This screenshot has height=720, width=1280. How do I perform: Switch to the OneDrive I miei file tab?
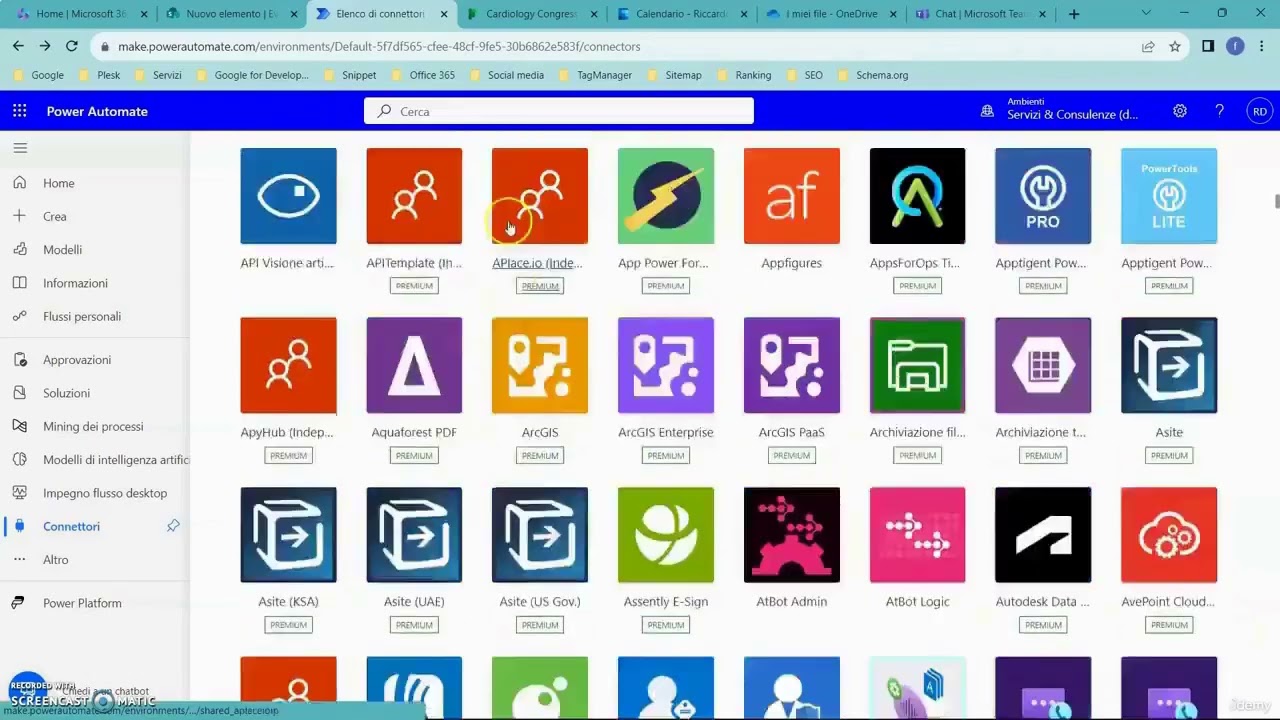830,14
